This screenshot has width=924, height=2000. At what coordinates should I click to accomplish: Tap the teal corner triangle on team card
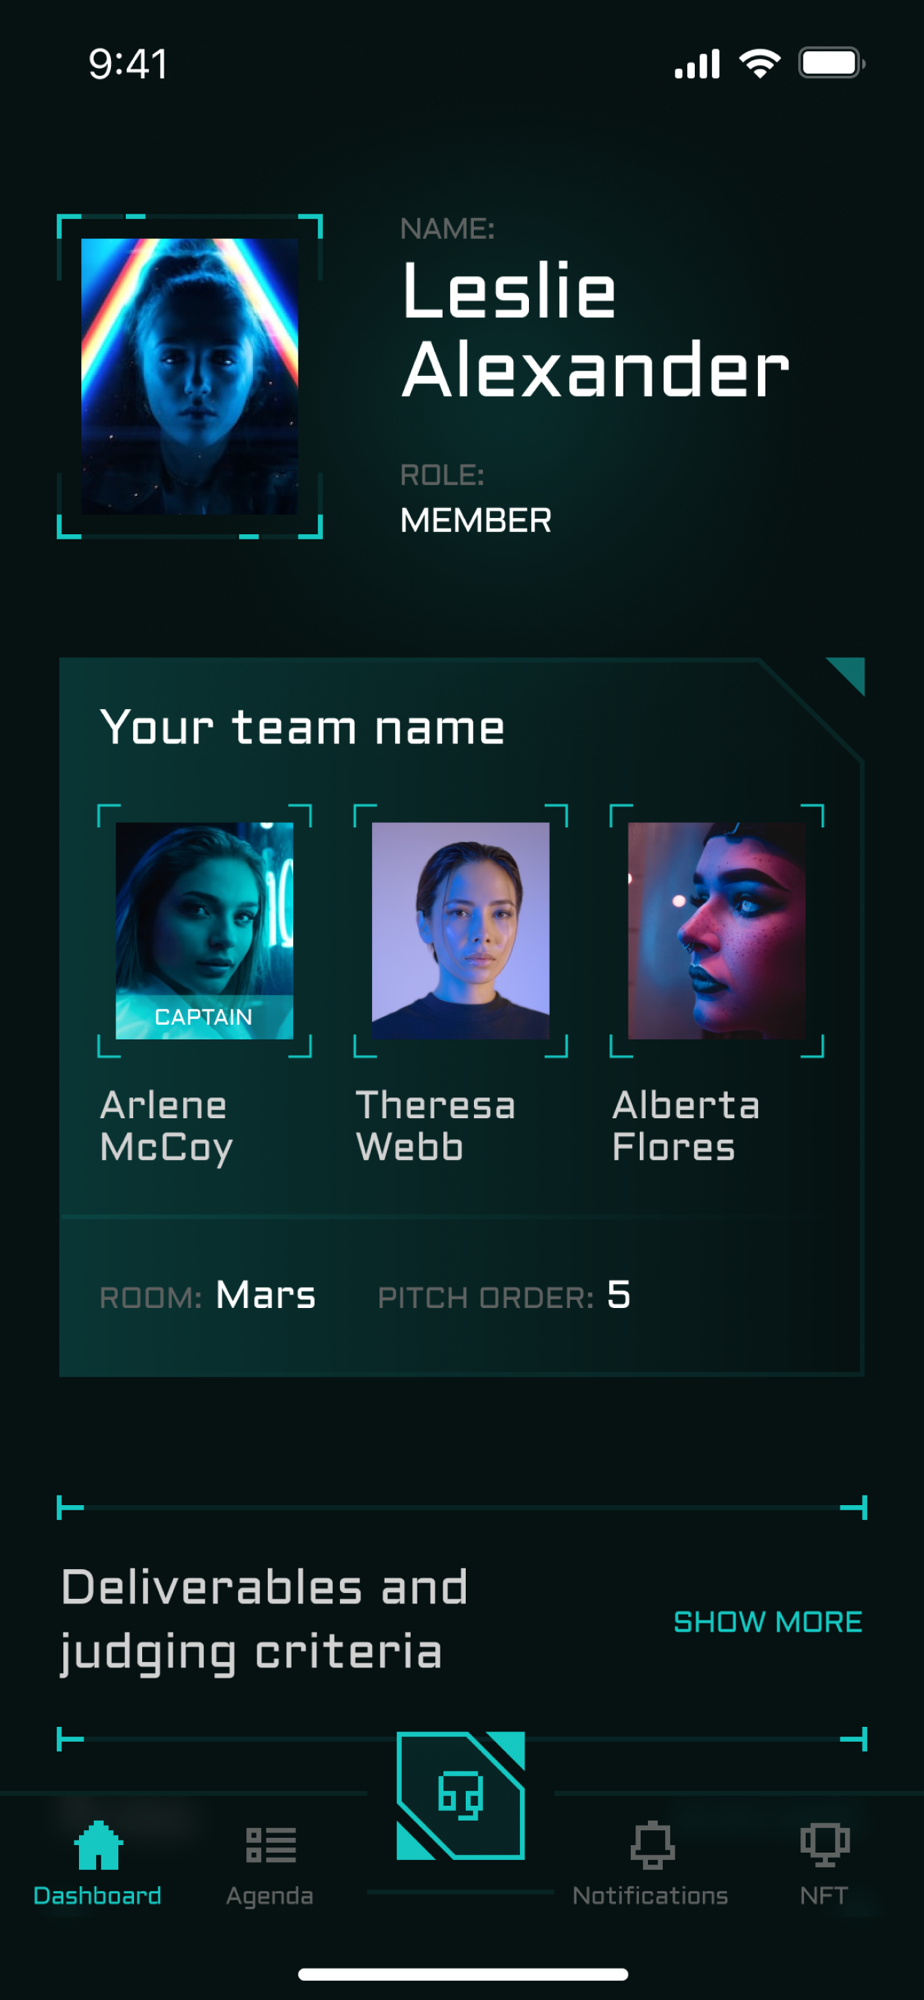pyautogui.click(x=850, y=673)
